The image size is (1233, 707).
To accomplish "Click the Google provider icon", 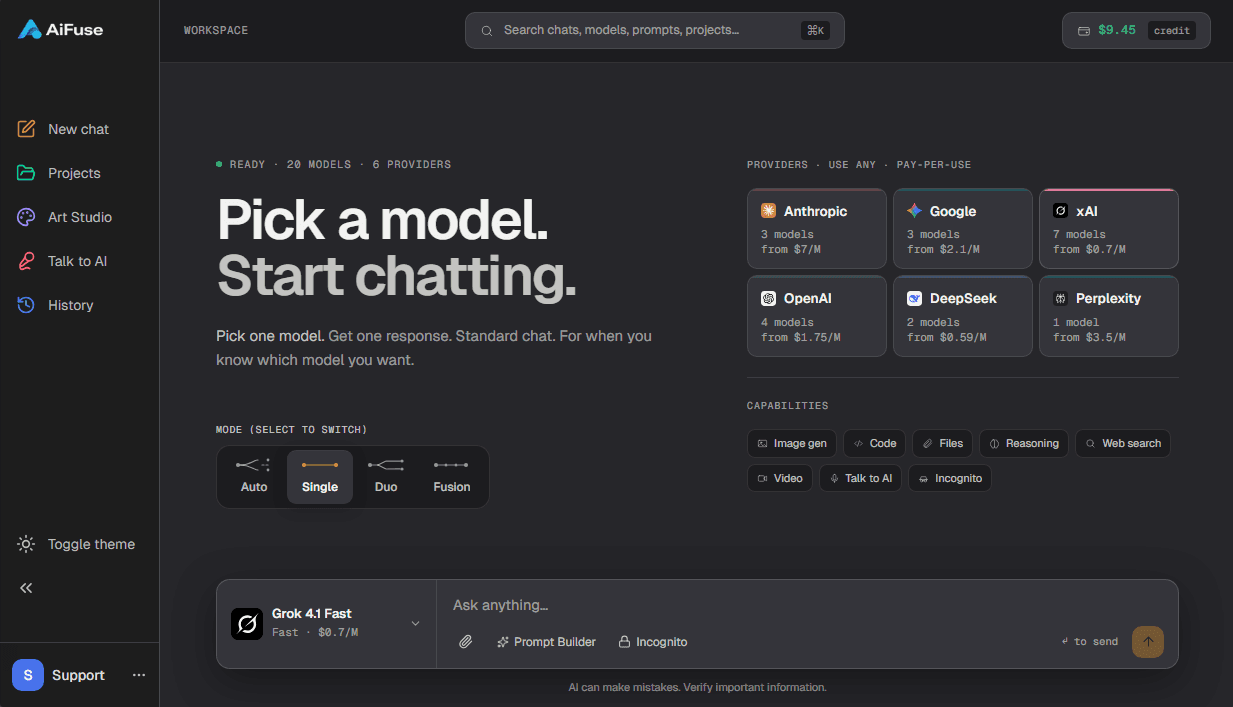I will click(914, 211).
